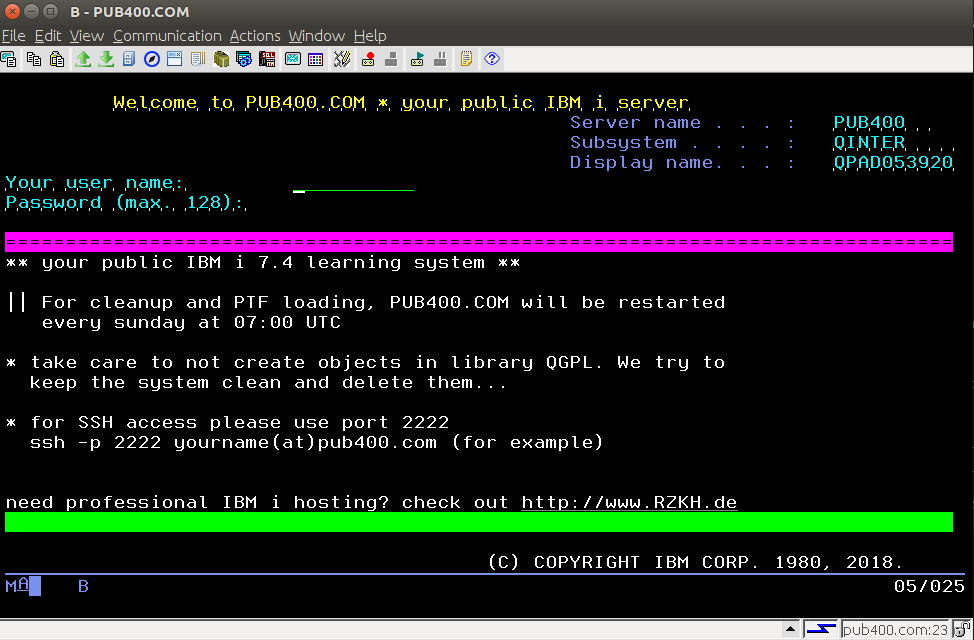This screenshot has height=640, width=974.
Task: Open the color mapping grid icon
Action: pos(314,58)
